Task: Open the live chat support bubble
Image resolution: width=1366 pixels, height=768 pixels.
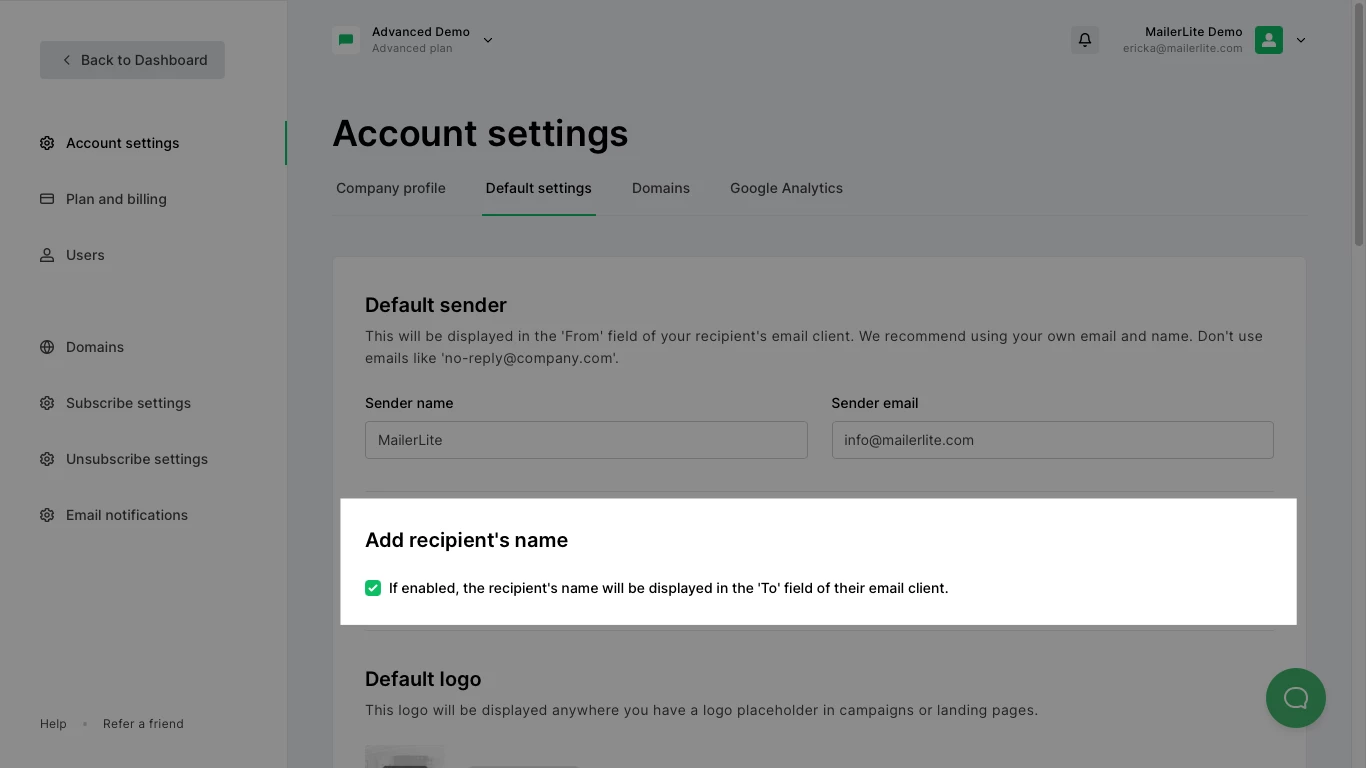Action: coord(1295,697)
